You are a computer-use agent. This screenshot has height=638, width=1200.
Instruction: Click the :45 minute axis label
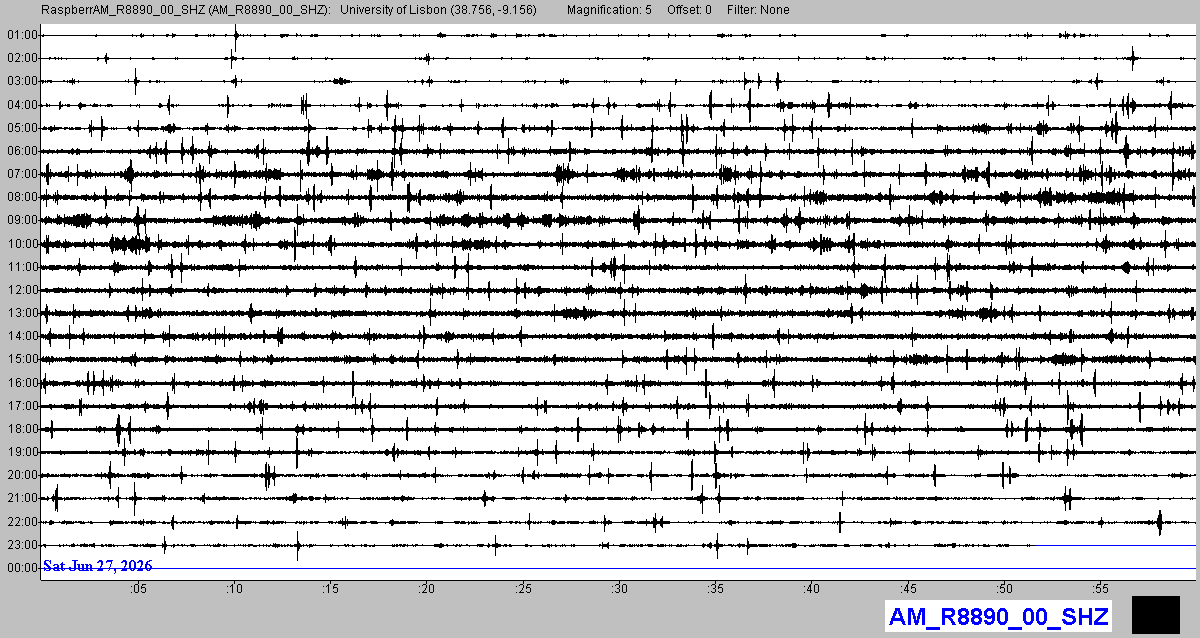pyautogui.click(x=909, y=588)
